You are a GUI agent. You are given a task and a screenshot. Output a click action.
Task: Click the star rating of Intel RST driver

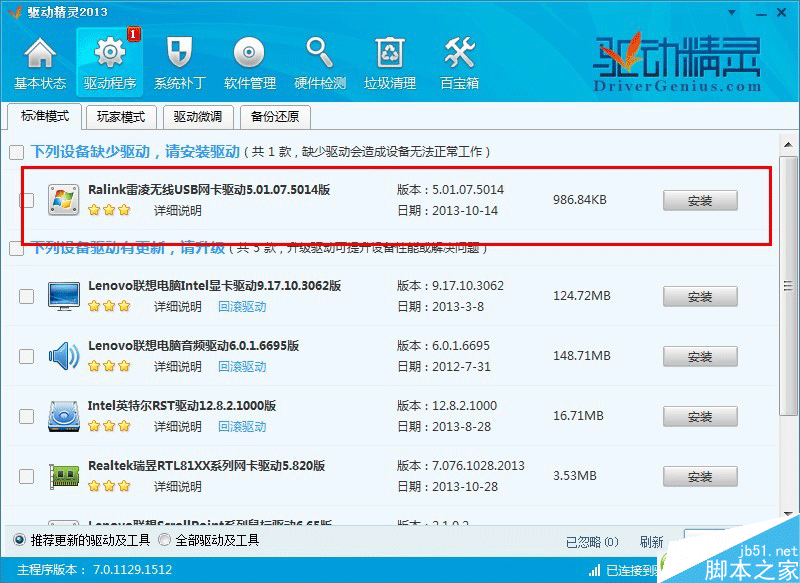[x=109, y=426]
